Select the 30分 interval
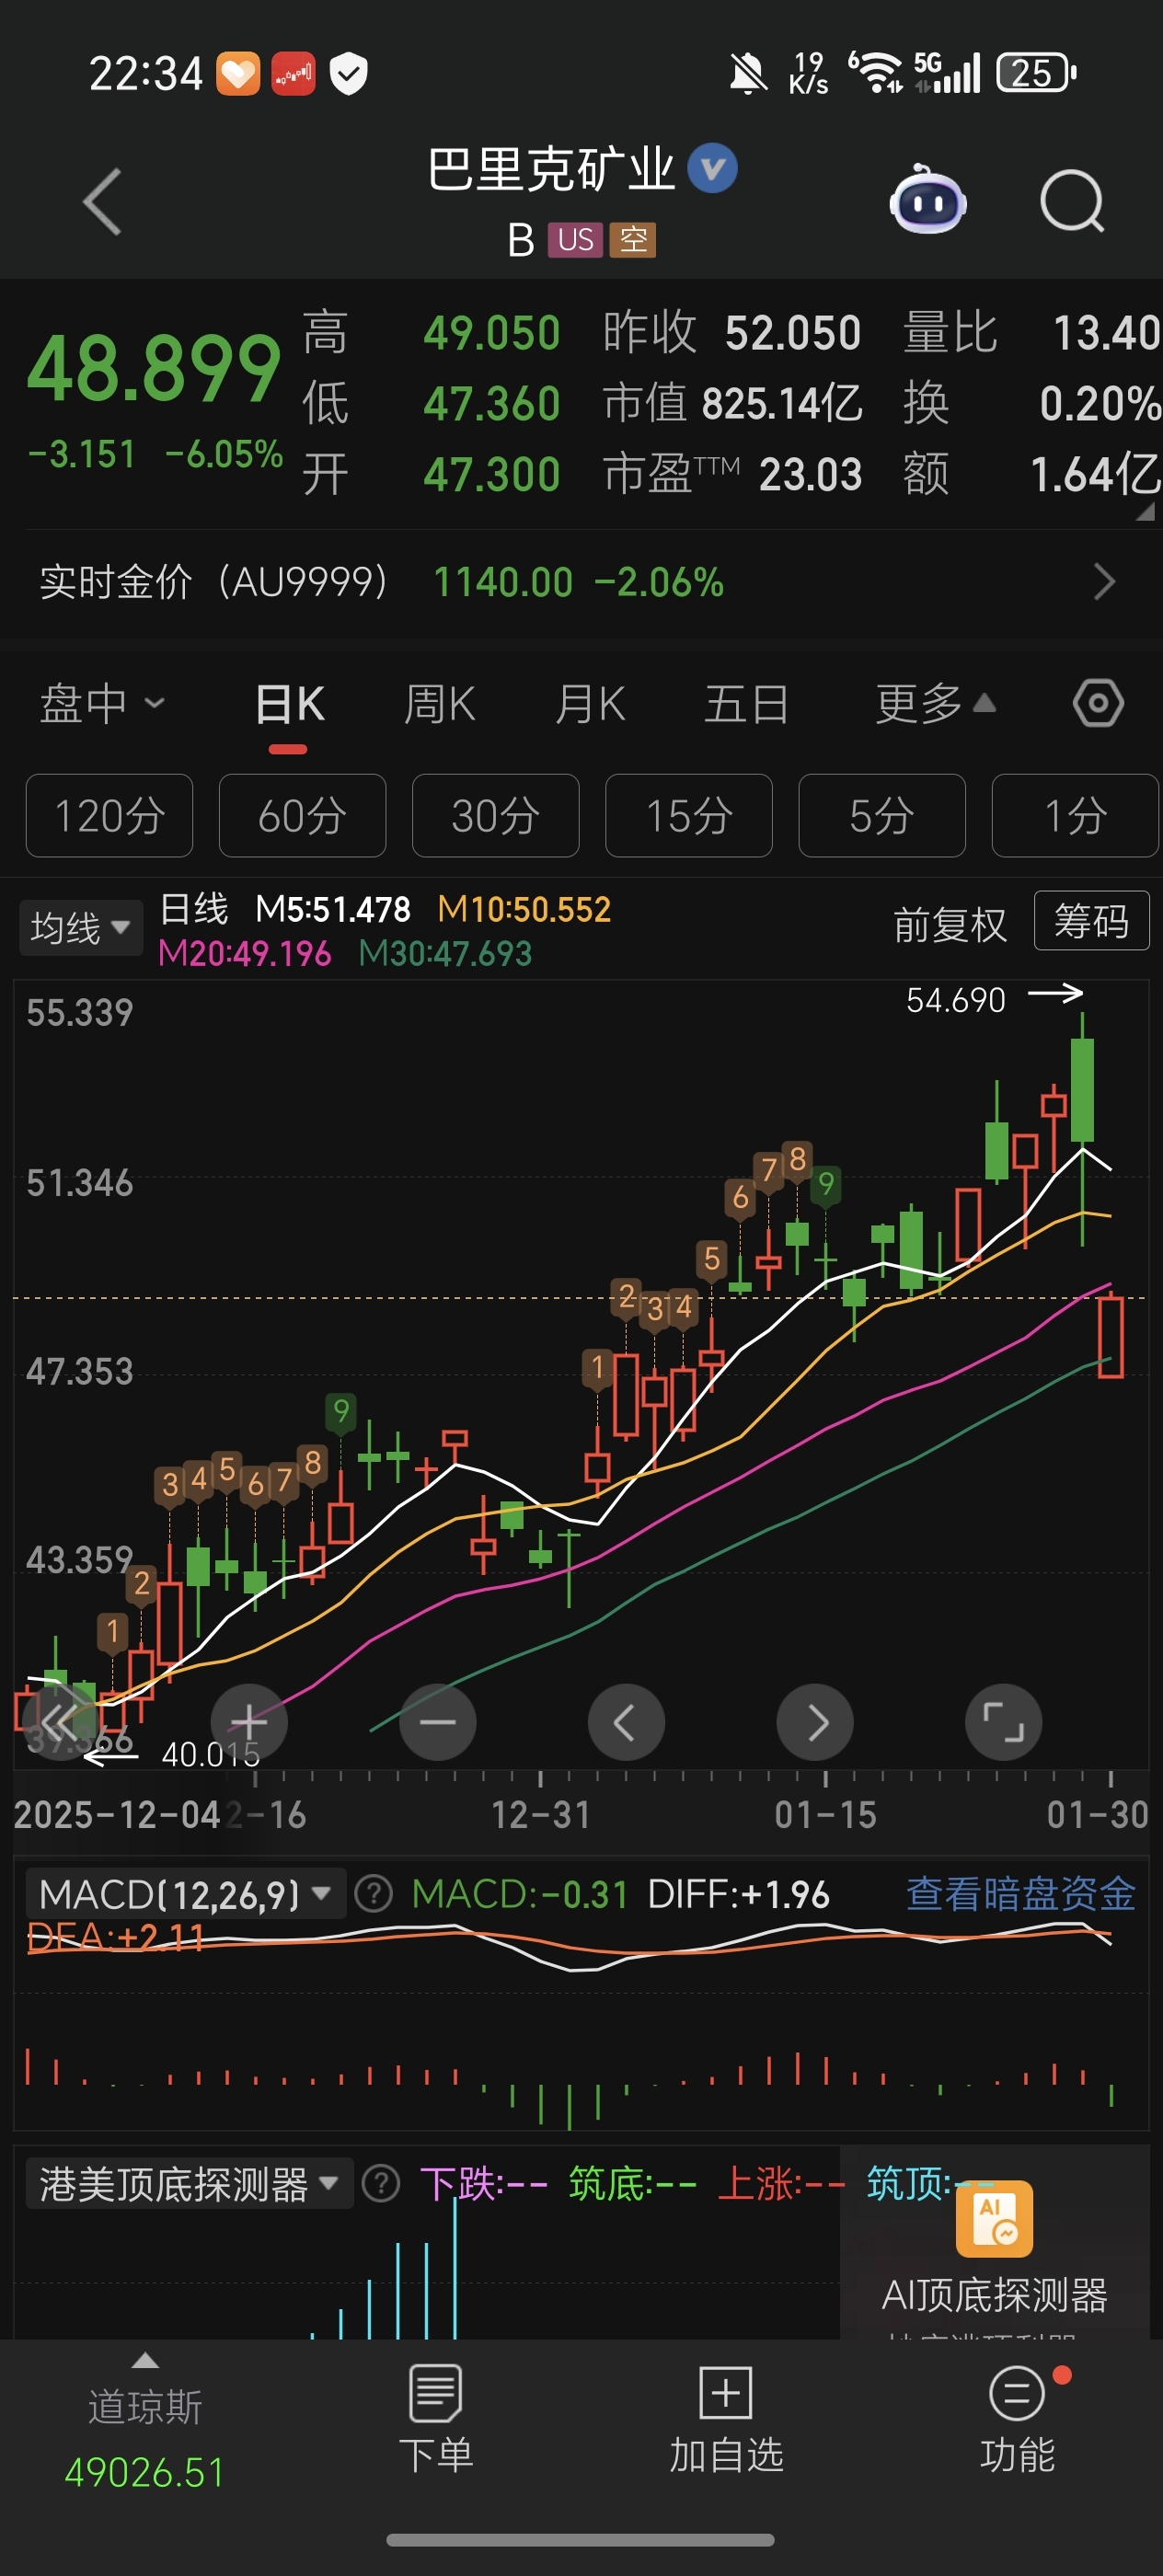This screenshot has height=2576, width=1163. [495, 816]
